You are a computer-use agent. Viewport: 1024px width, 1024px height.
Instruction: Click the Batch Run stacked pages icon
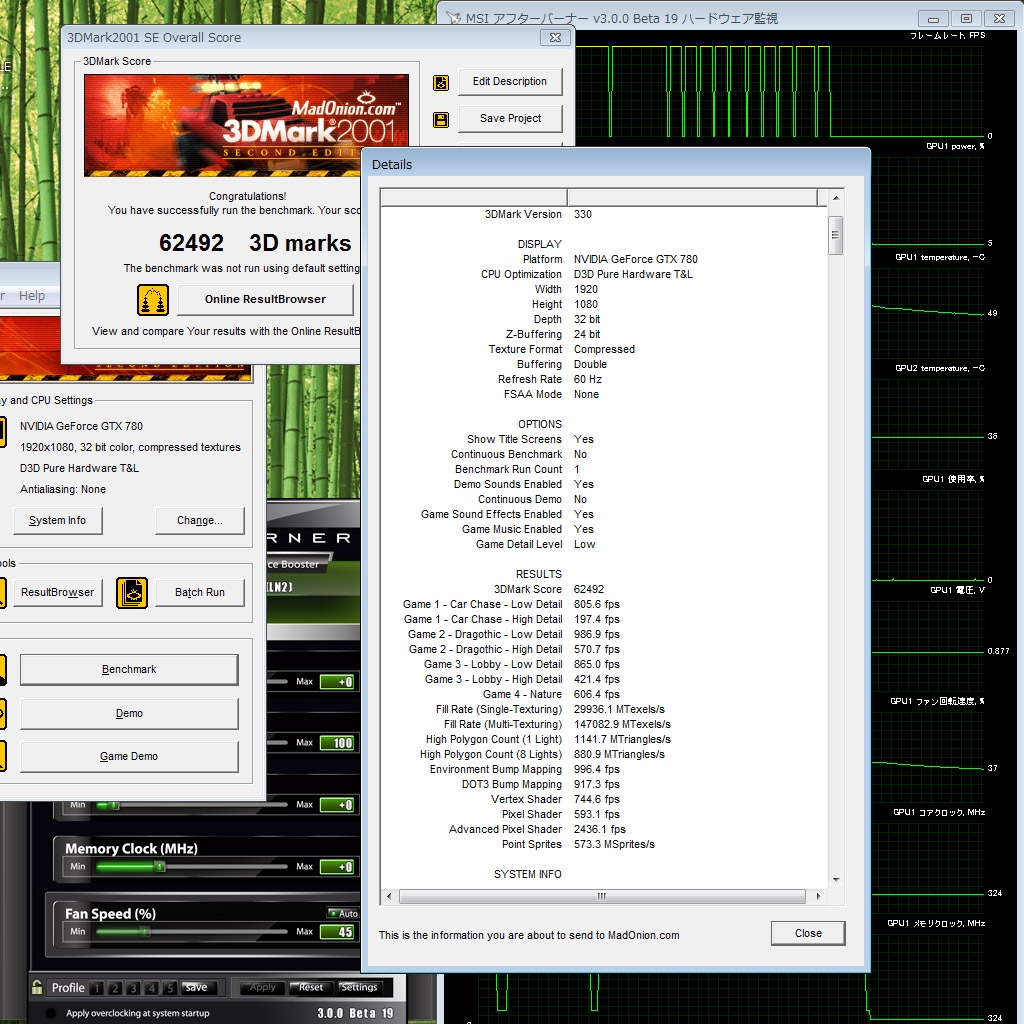pos(131,592)
